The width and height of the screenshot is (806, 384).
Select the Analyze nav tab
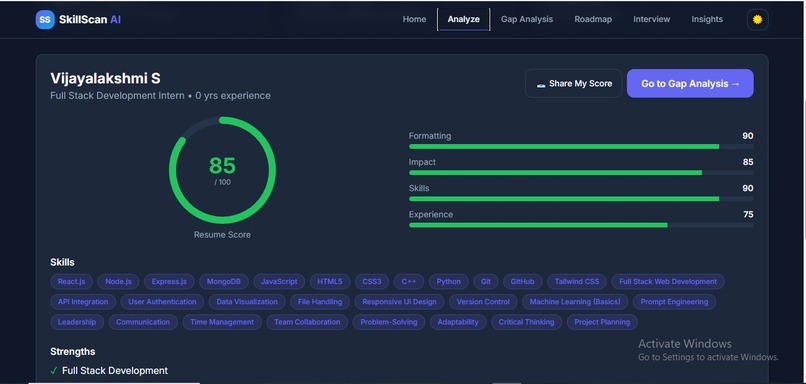pyautogui.click(x=463, y=19)
